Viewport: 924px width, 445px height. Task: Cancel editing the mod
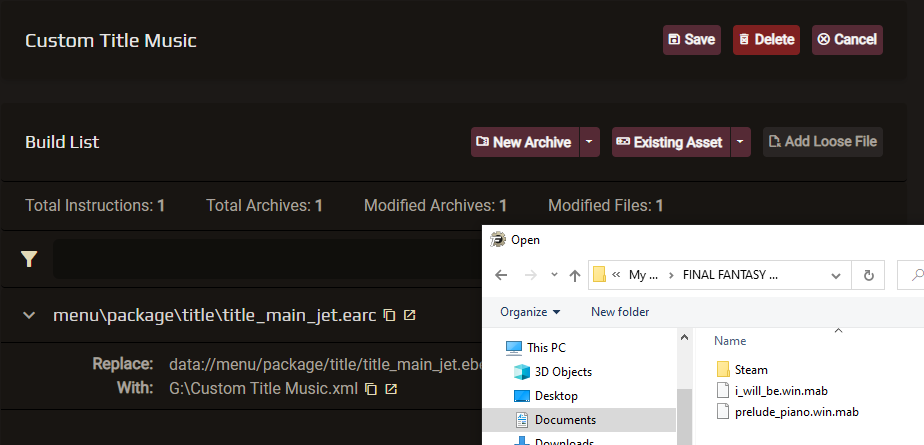(847, 39)
